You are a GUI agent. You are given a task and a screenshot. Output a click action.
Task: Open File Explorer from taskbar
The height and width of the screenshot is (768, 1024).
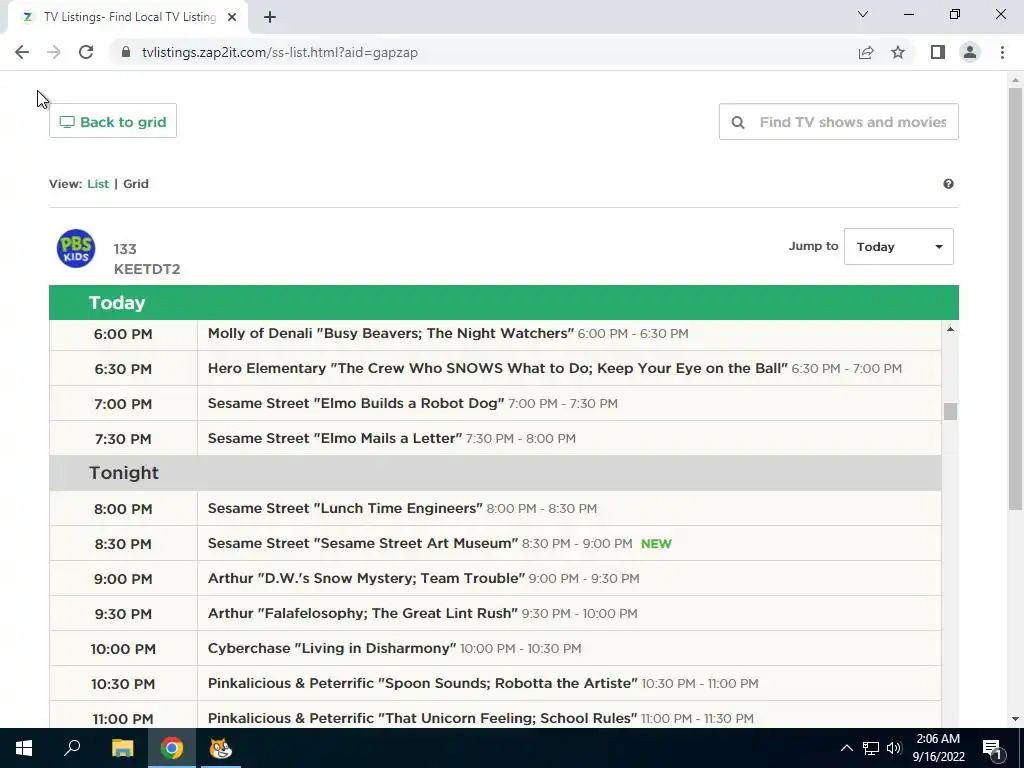tap(122, 748)
